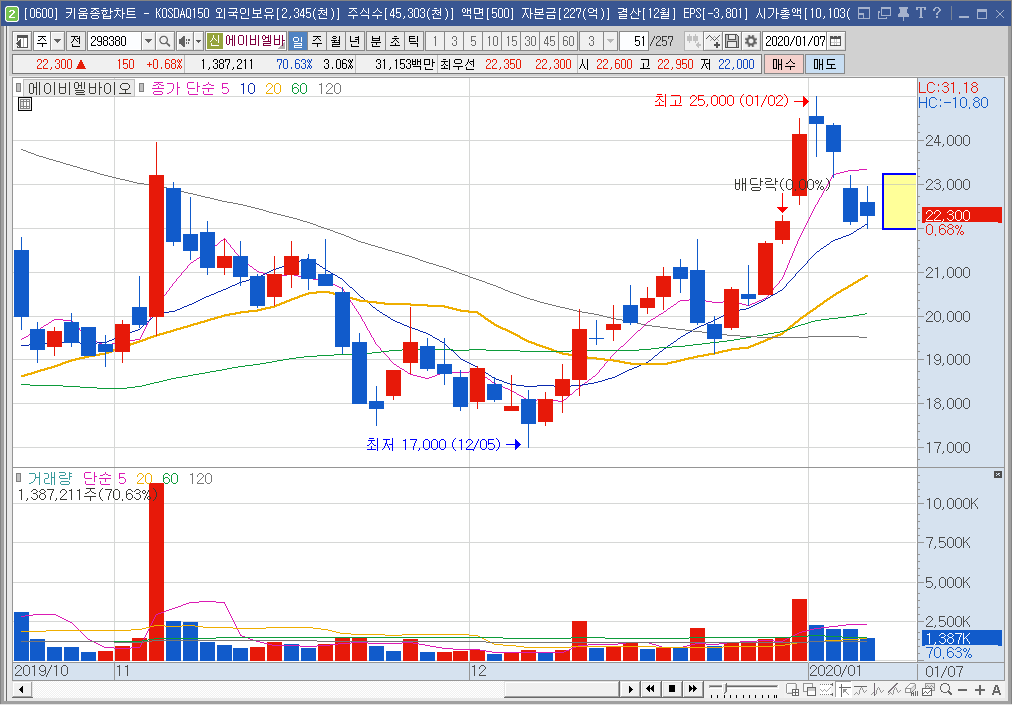Click the 종가 단순 moving average legend
The width and height of the screenshot is (1012, 705).
coord(182,89)
